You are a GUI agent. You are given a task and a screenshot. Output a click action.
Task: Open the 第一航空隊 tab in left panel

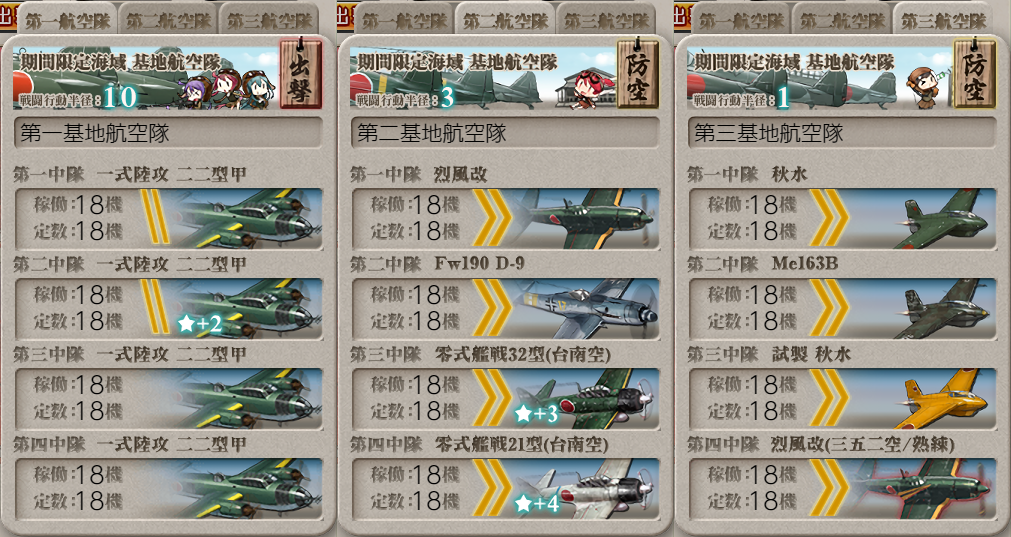(x=67, y=20)
